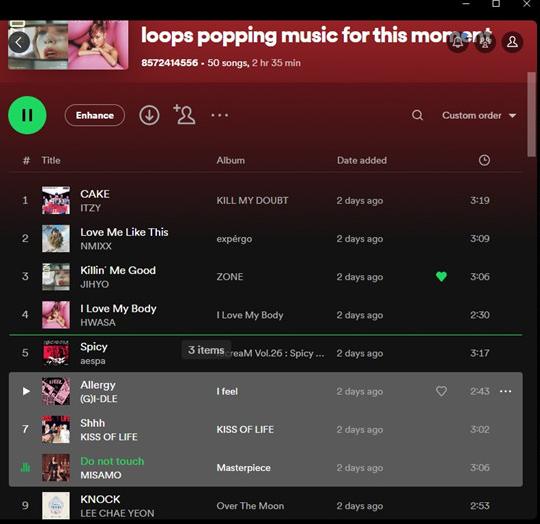This screenshot has height=524, width=540.
Task: Pause playback with the green button
Action: point(27,115)
